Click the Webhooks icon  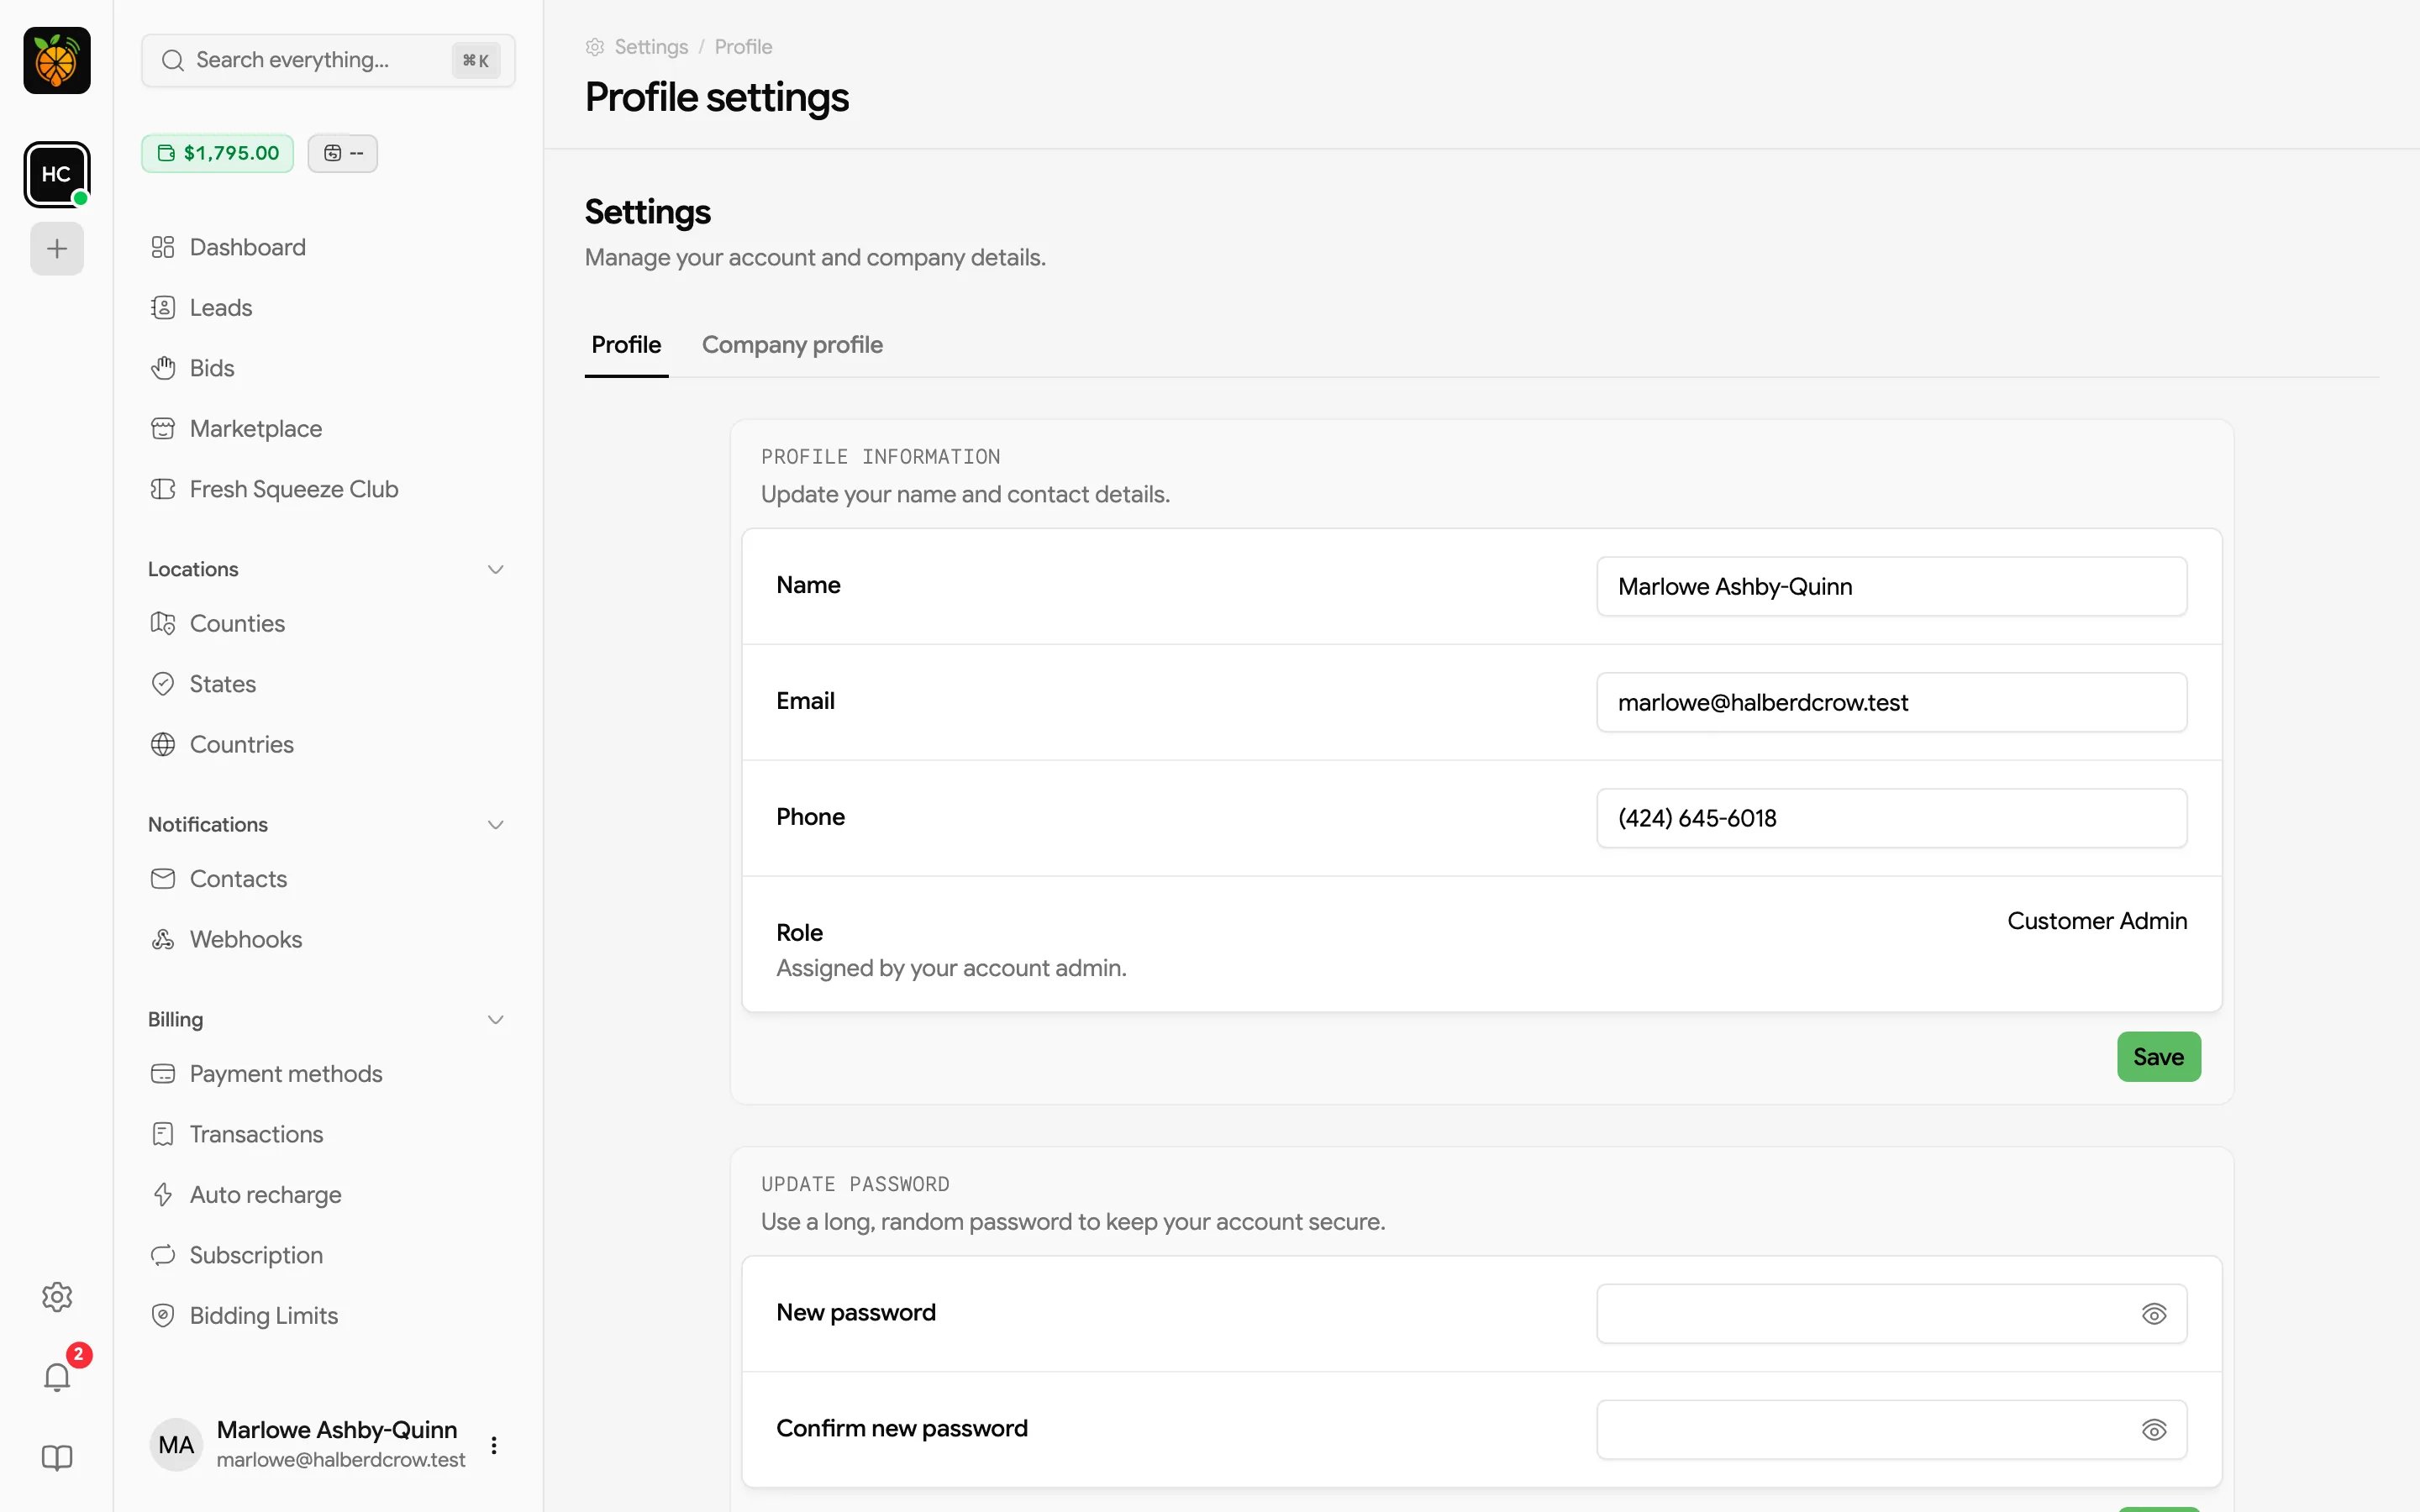[x=163, y=939]
